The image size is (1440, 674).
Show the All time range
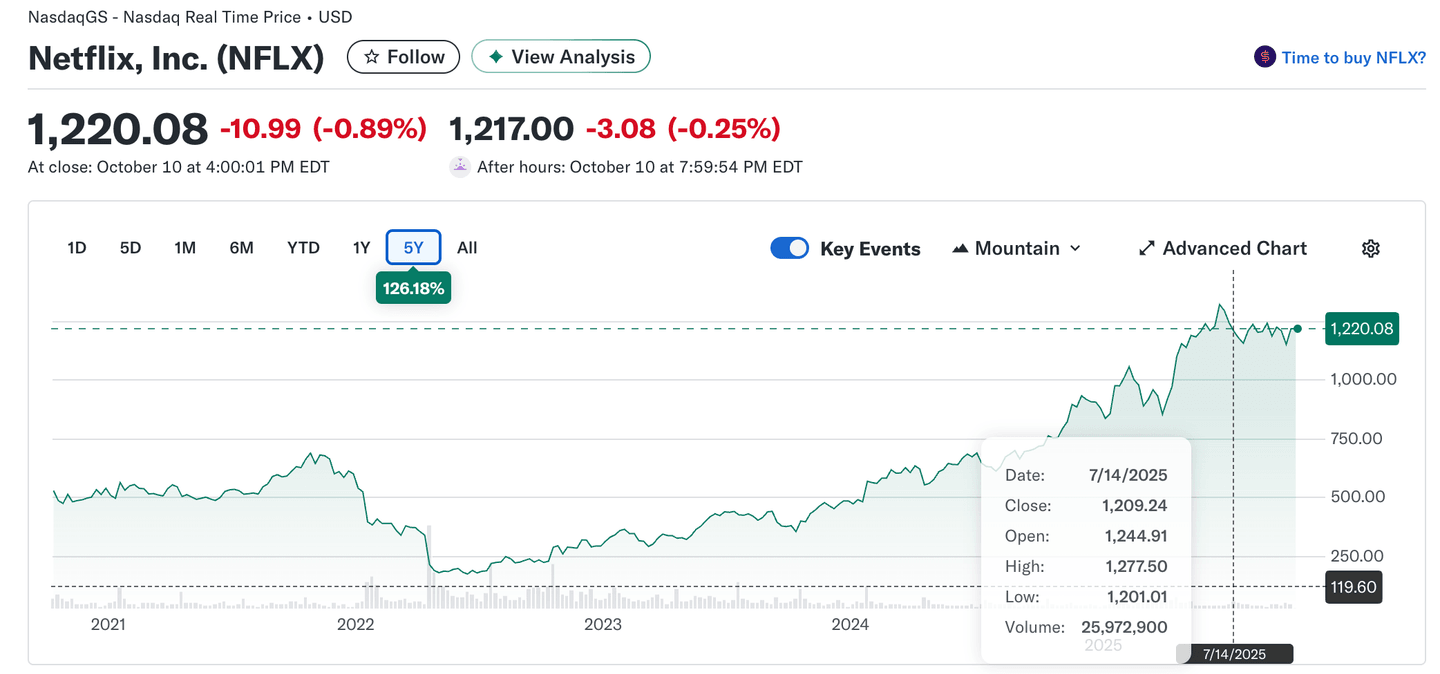click(467, 248)
